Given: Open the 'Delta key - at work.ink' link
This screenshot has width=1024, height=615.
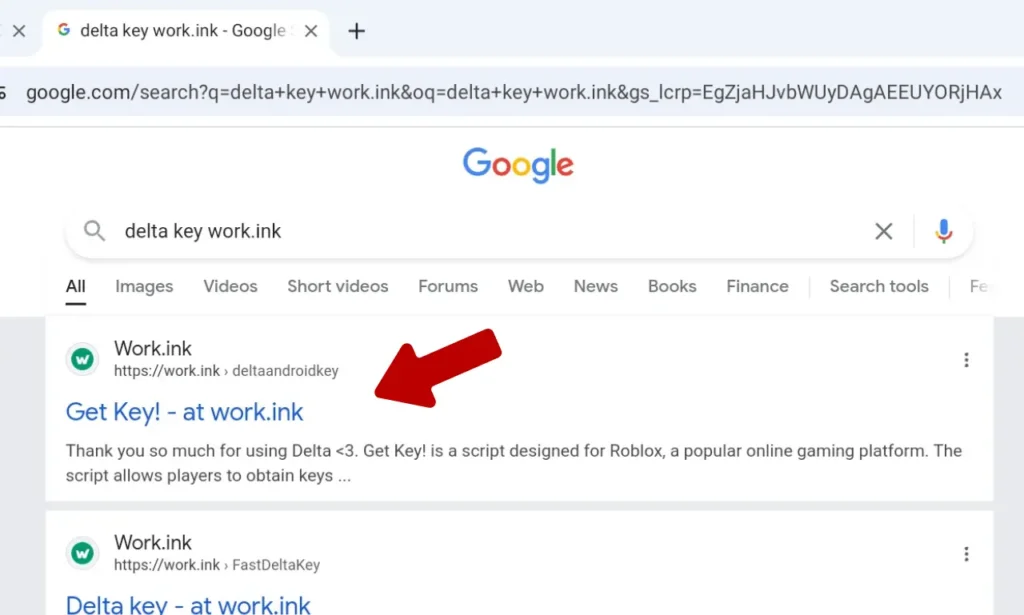Looking at the screenshot, I should point(188,604).
